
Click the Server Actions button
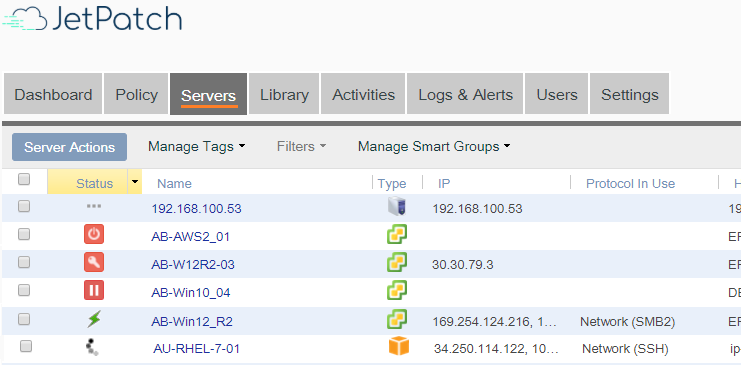(x=69, y=147)
